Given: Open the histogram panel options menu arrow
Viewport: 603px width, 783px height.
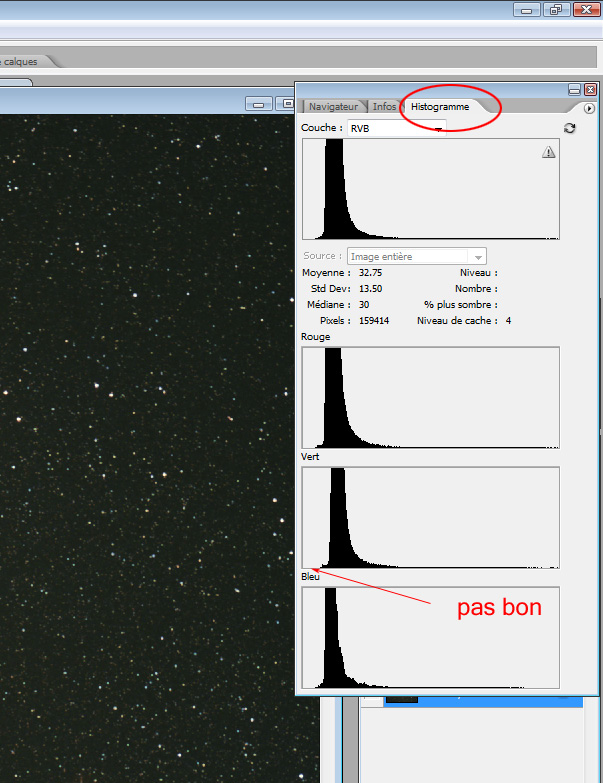Looking at the screenshot, I should click(x=589, y=108).
